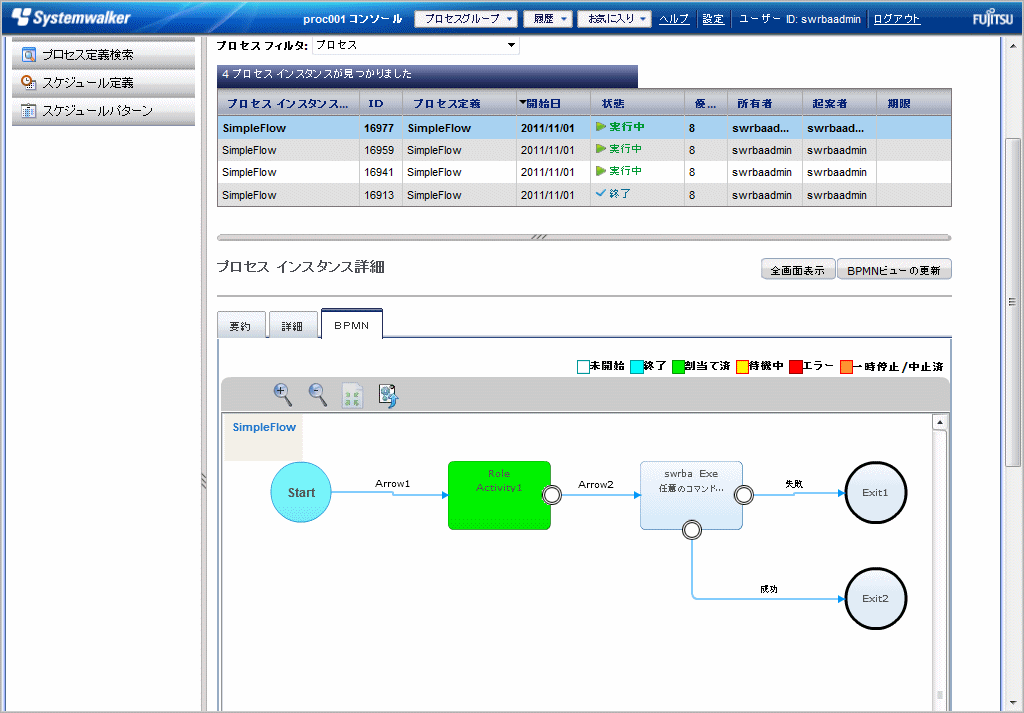
Task: Open スケジュール定義 in the sidebar
Action: click(x=103, y=83)
